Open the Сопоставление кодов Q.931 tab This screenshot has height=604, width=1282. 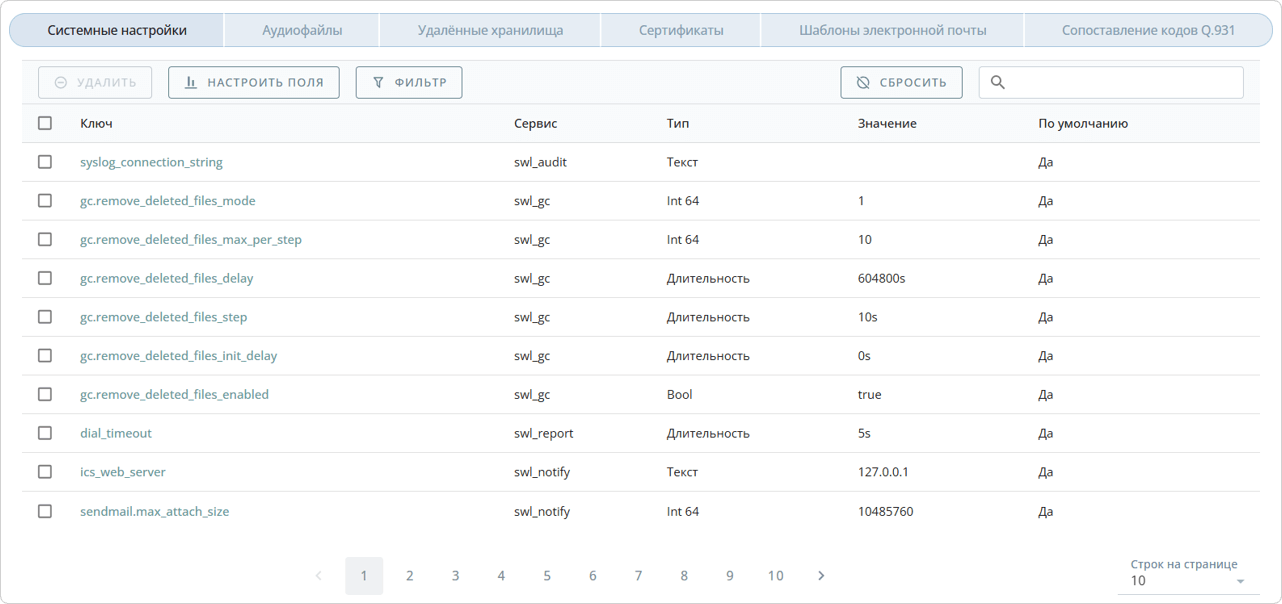coord(1148,30)
